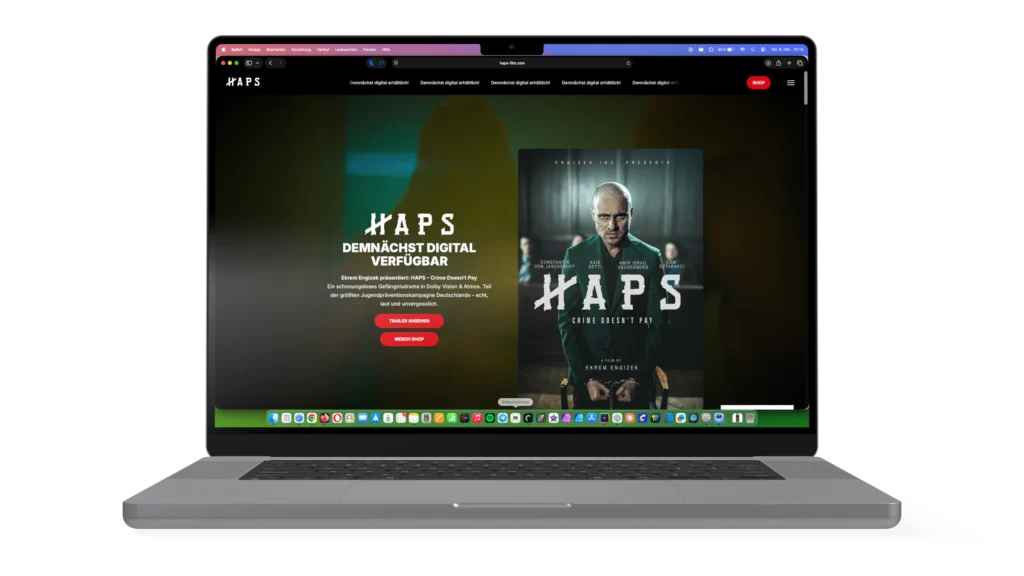Open the HAPS website hamburger menu
The width and height of the screenshot is (1024, 576).
(790, 83)
